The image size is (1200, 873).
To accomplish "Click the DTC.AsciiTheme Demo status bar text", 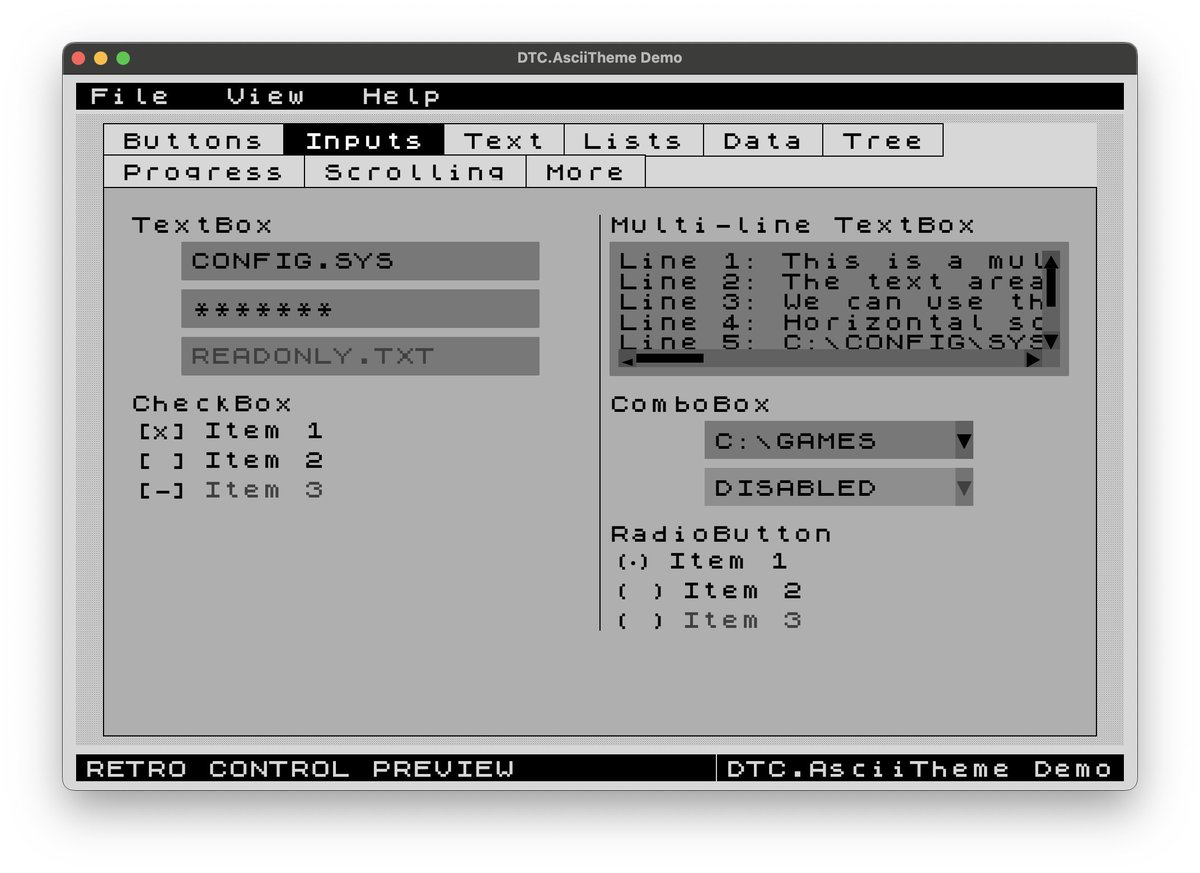I will [919, 769].
